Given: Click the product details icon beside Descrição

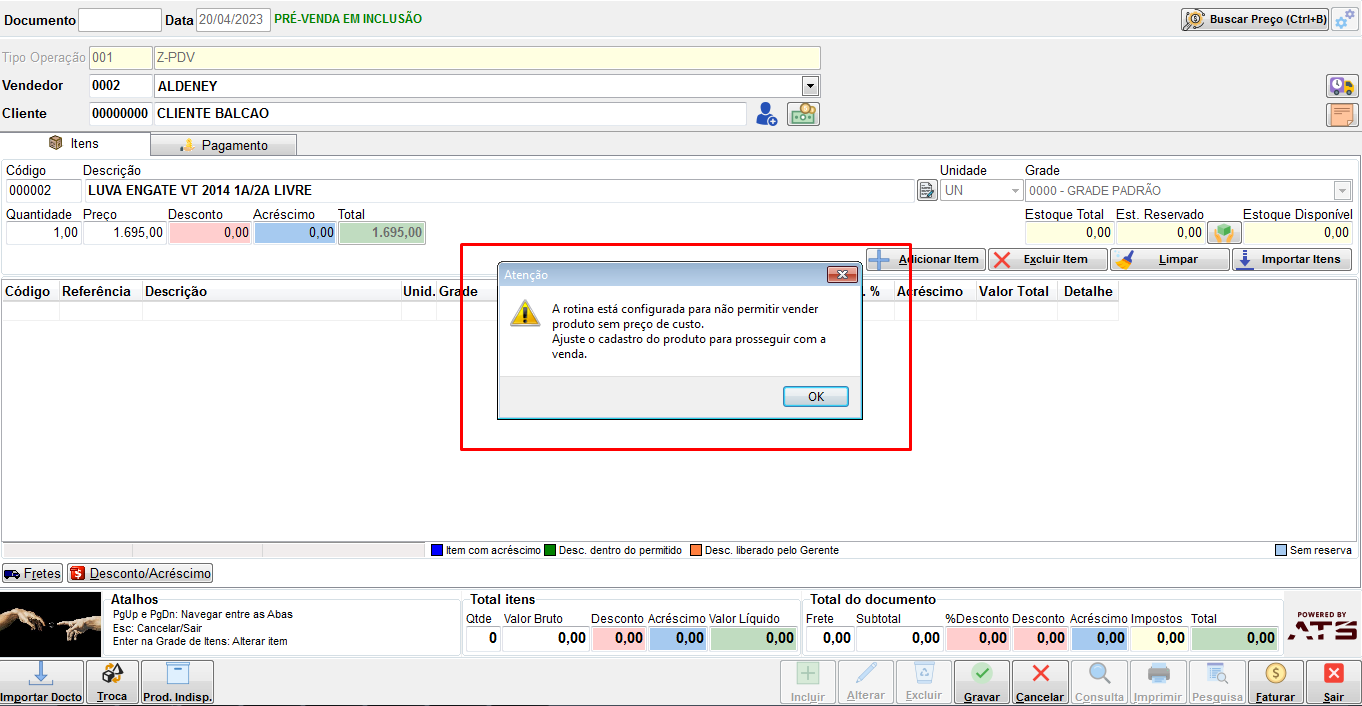Looking at the screenshot, I should point(927,190).
